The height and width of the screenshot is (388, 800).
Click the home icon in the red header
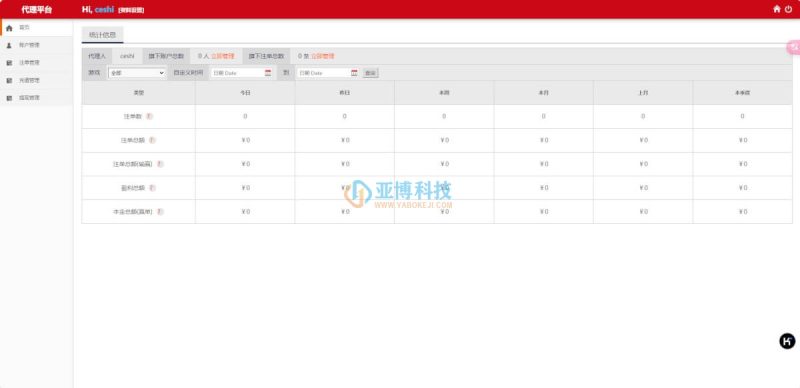[777, 9]
